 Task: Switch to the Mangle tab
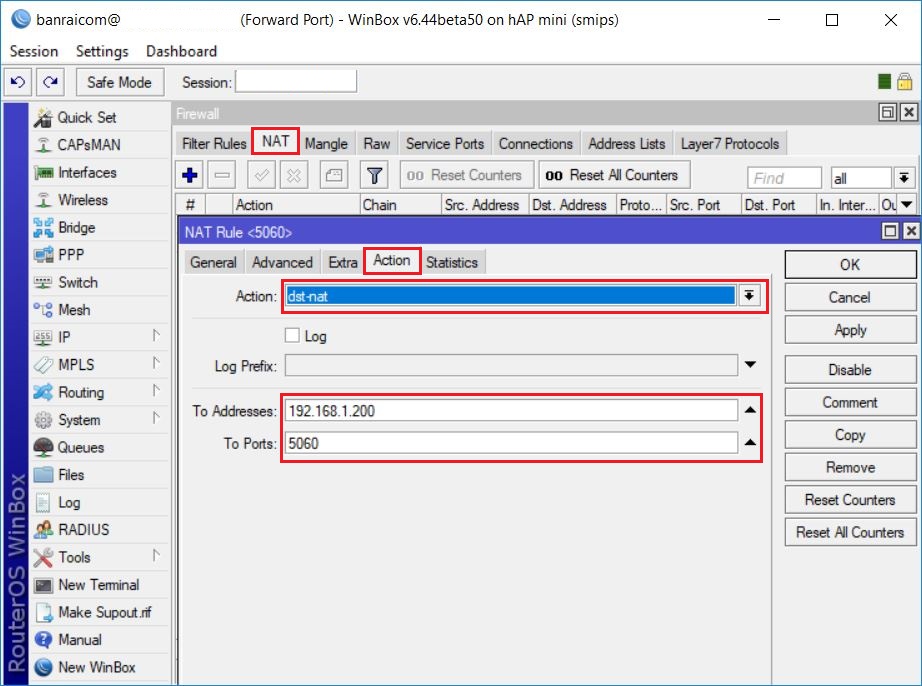327,143
